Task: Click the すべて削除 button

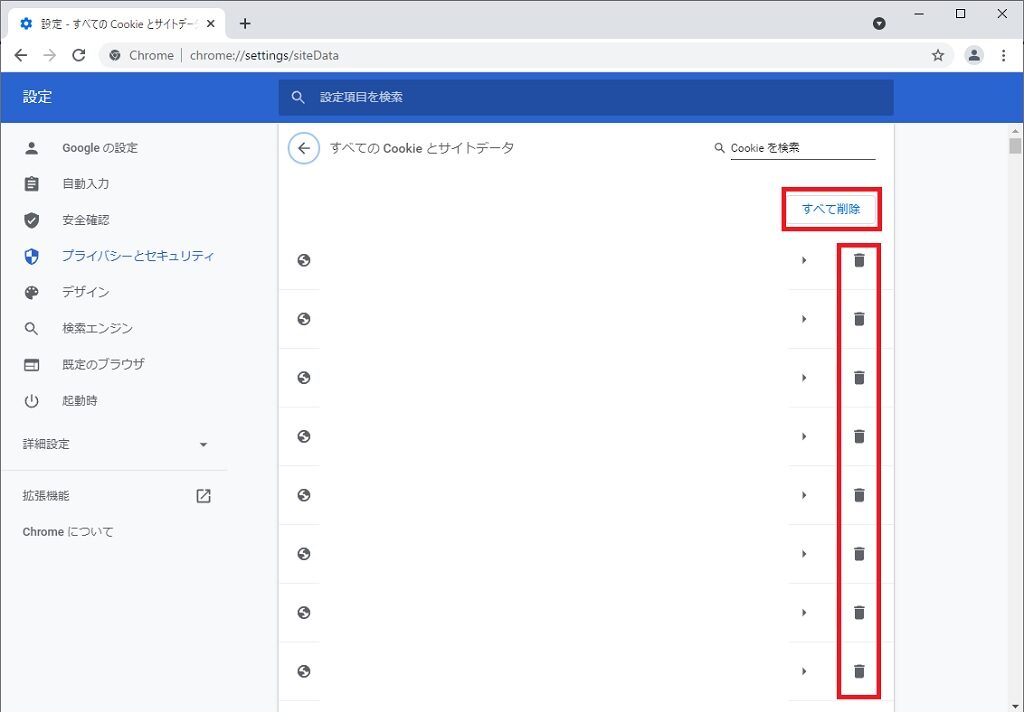Action: pyautogui.click(x=830, y=209)
